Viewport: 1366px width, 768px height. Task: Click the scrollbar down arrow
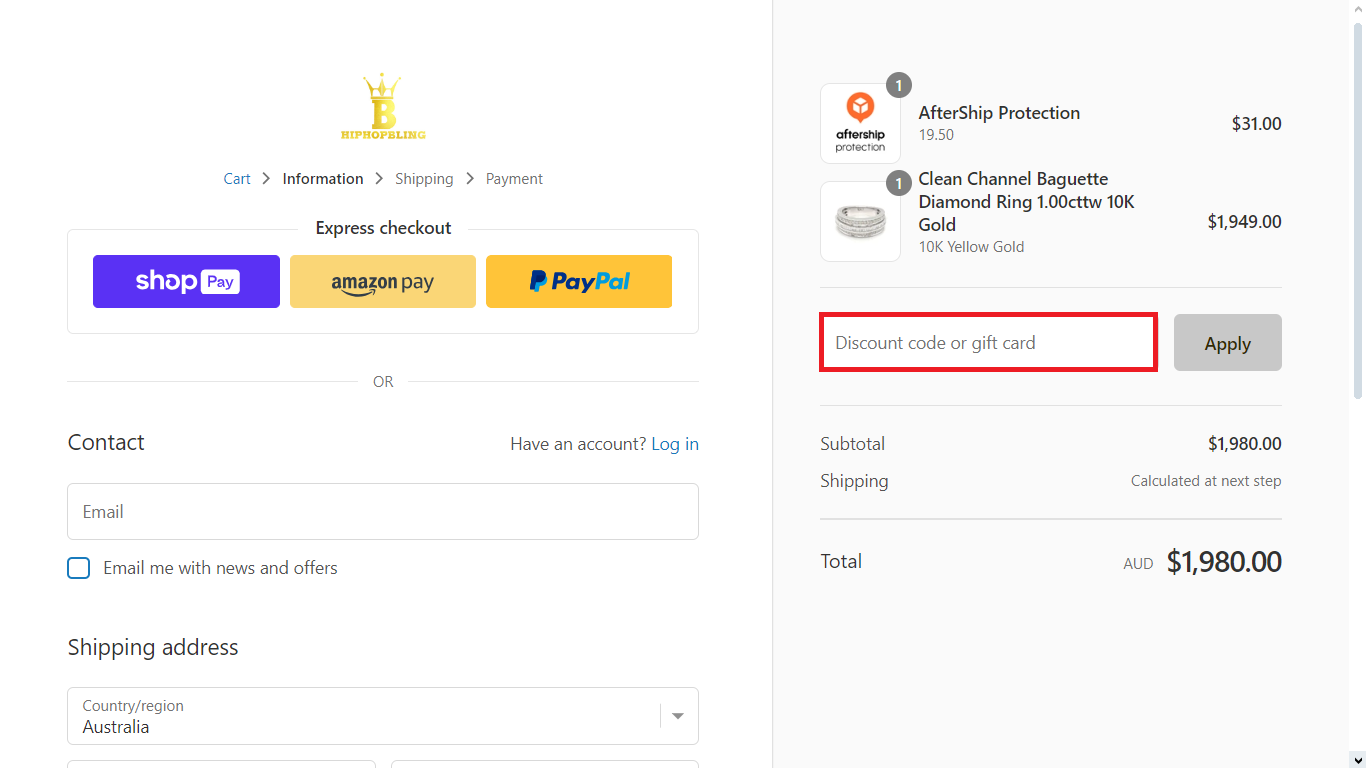point(1358,760)
